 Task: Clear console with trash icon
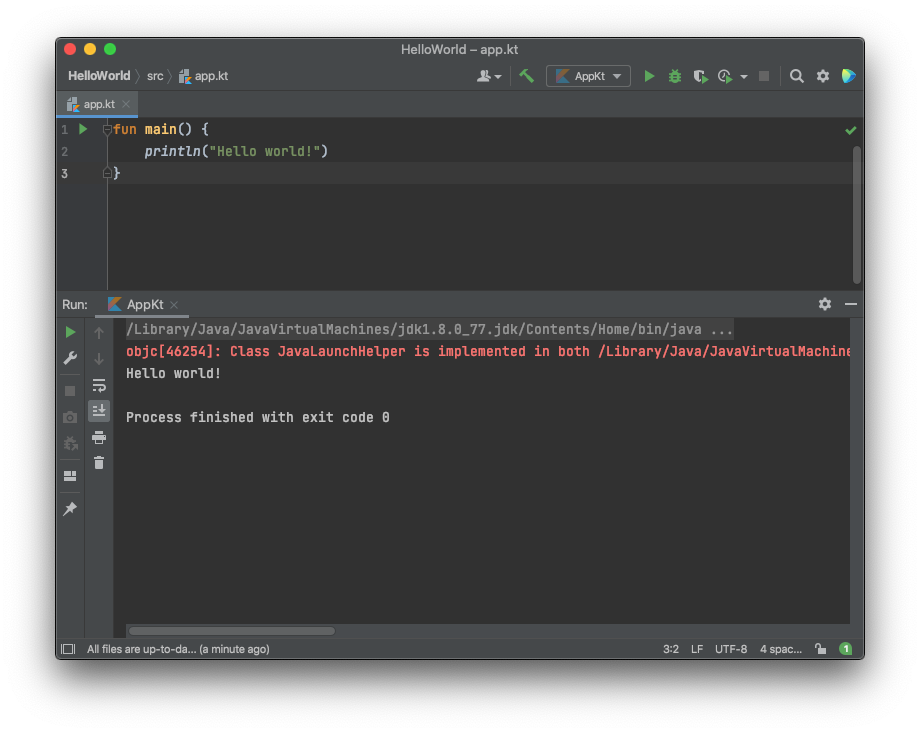point(99,463)
